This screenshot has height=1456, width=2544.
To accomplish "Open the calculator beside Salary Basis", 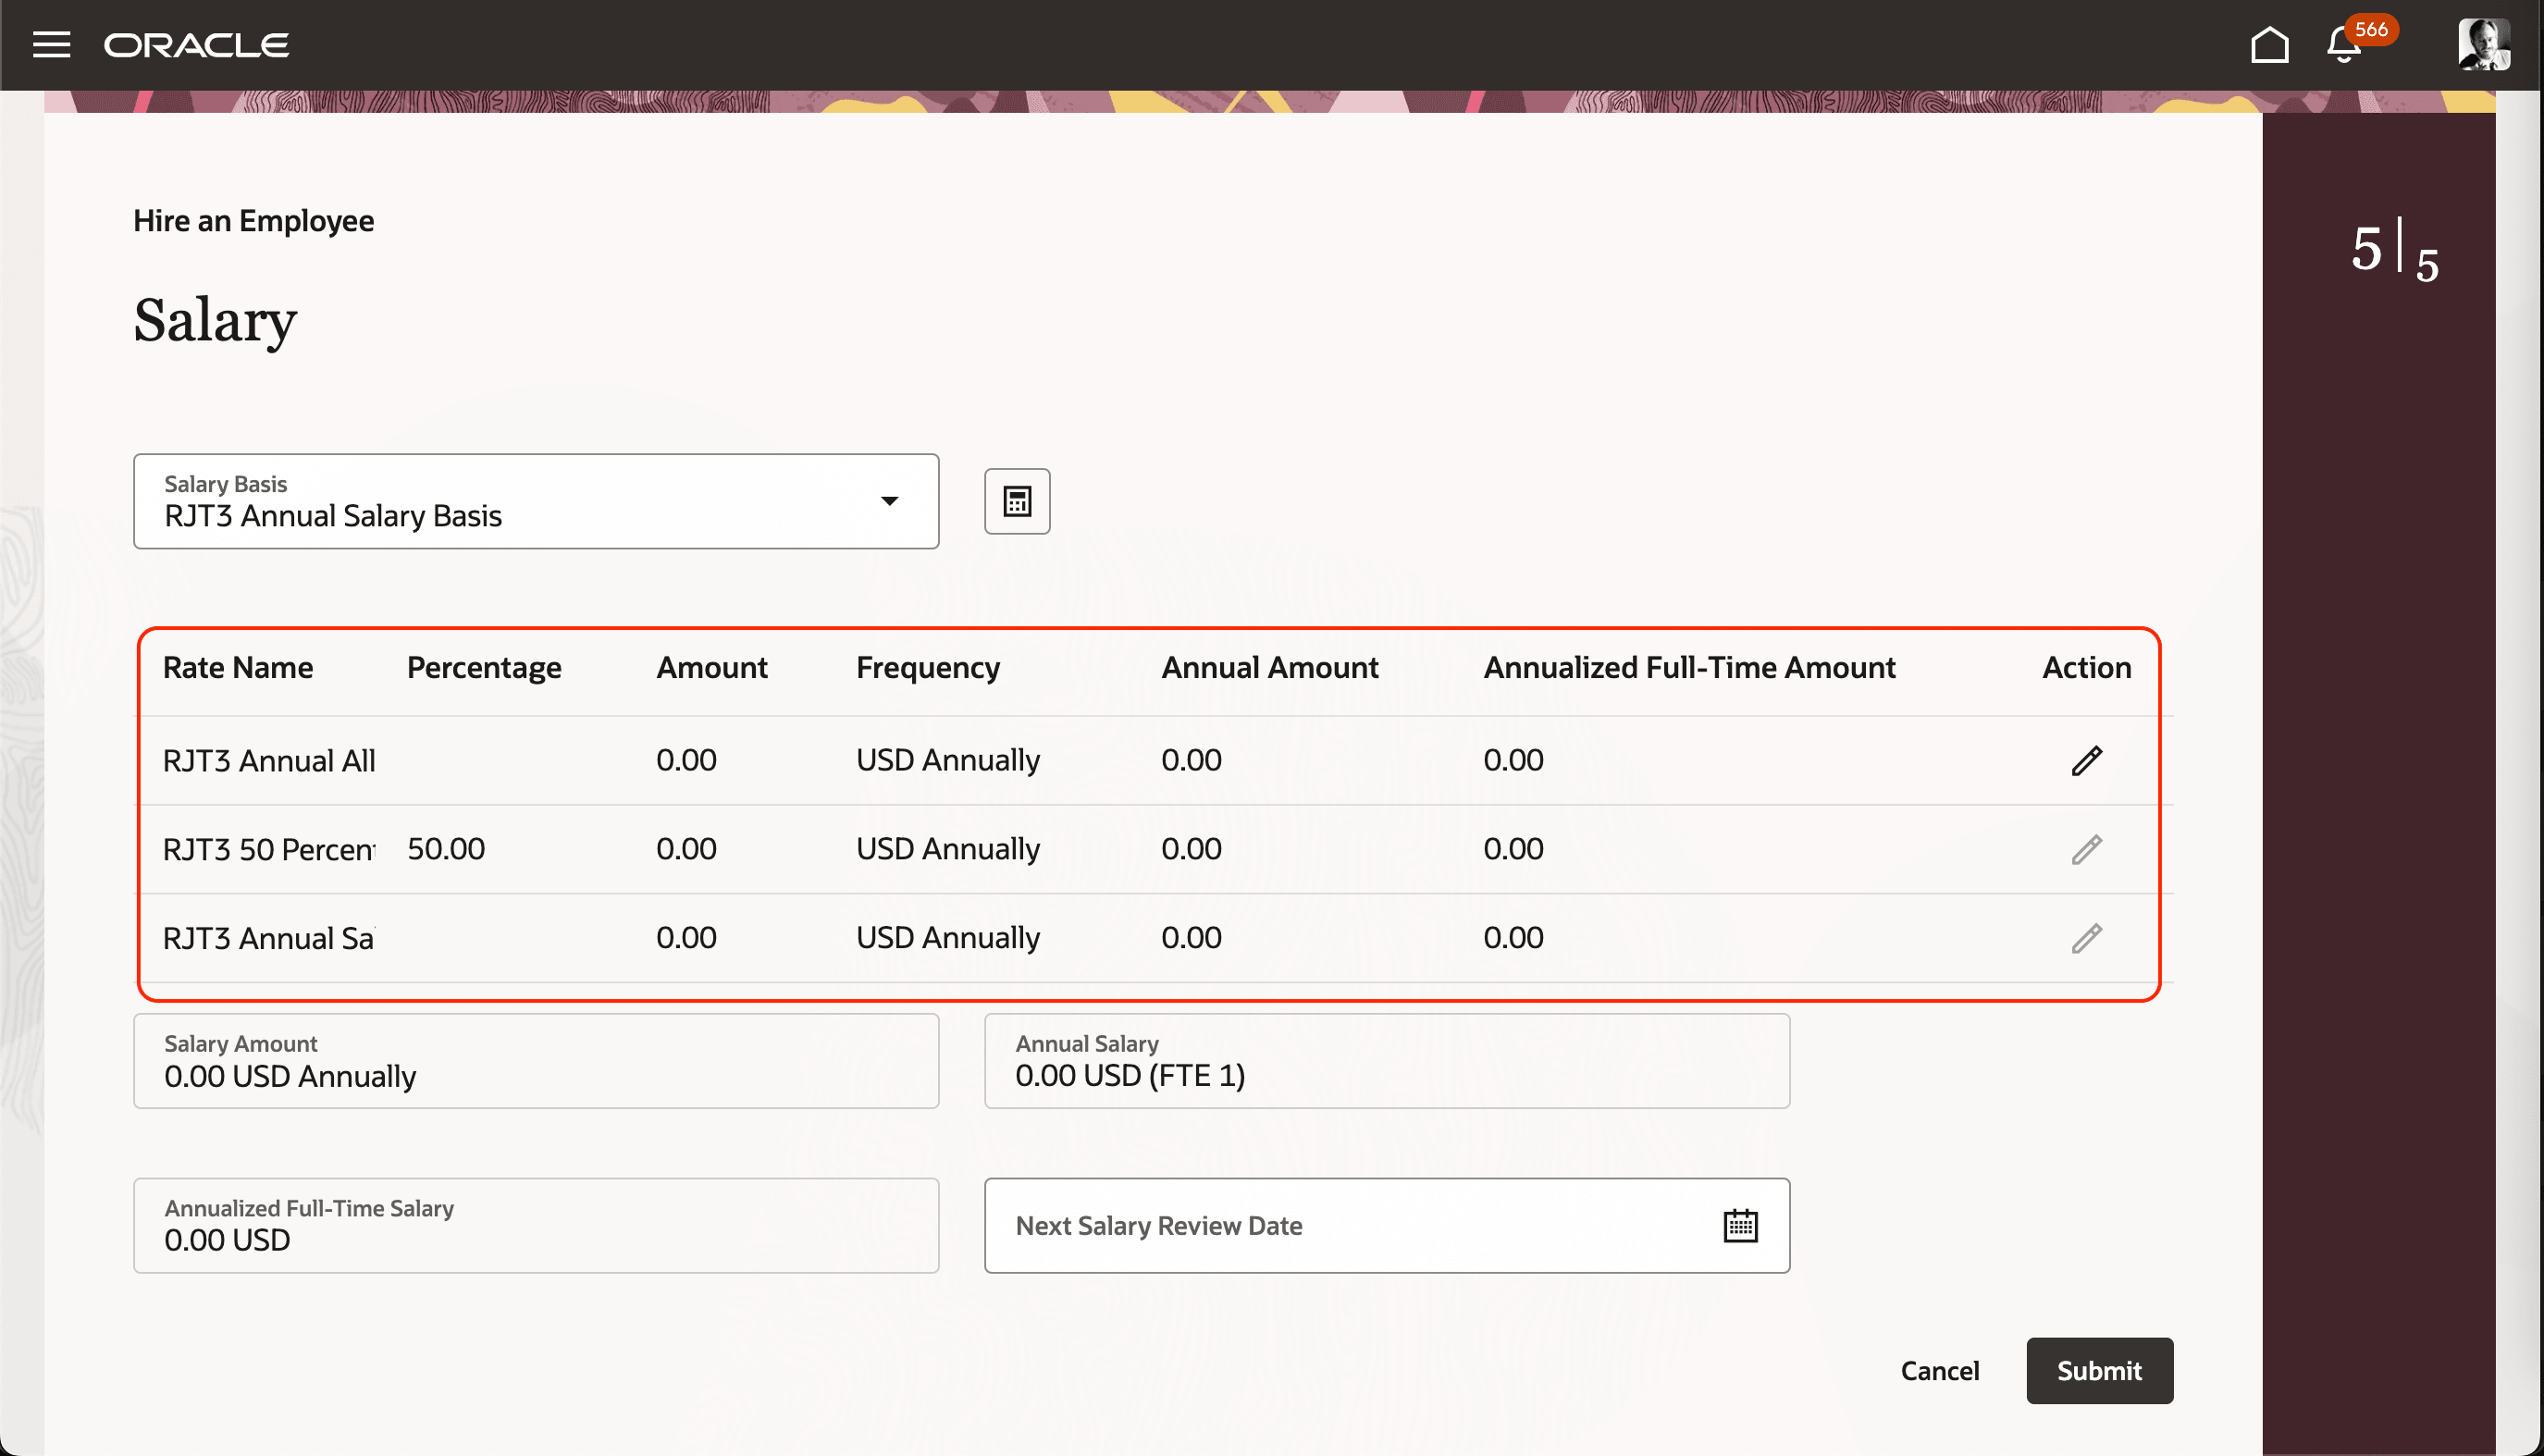I will (1017, 501).
